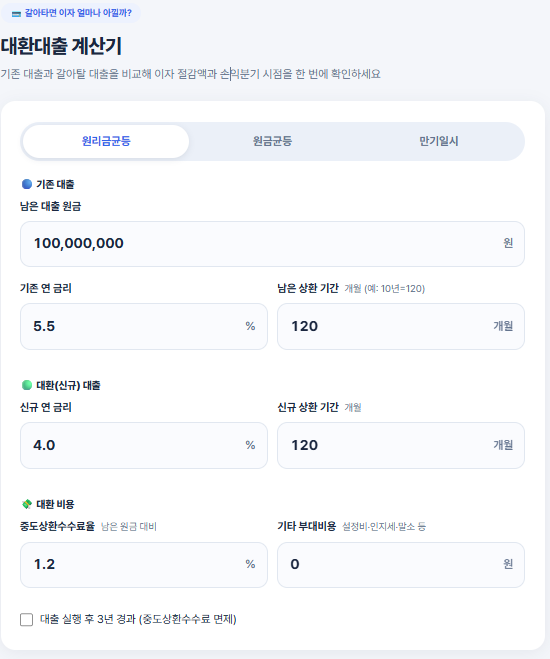Switch to the 원금균등 tab

(x=272, y=141)
